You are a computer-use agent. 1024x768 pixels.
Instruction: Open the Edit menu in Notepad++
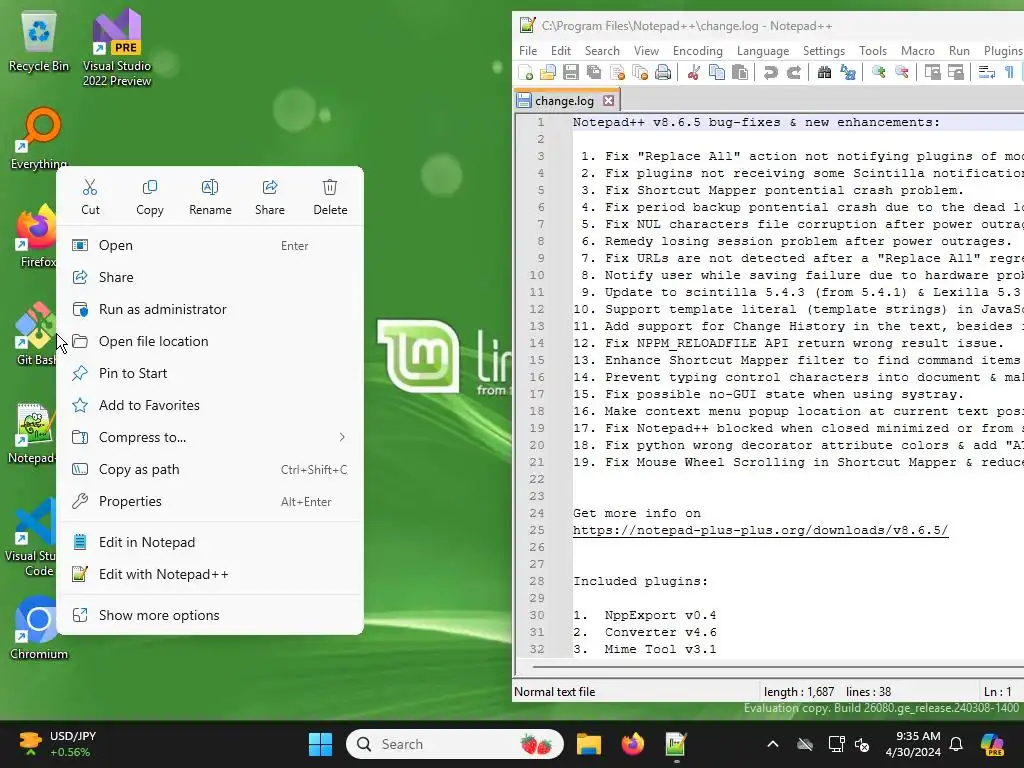[x=560, y=51]
